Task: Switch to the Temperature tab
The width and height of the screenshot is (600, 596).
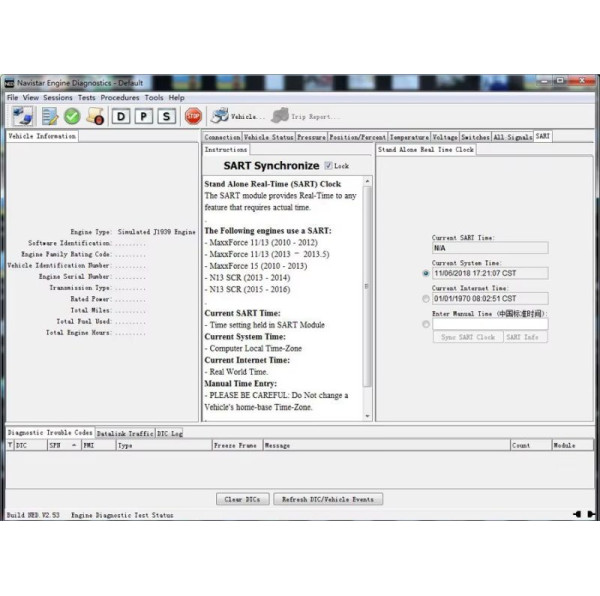Action: [x=408, y=136]
